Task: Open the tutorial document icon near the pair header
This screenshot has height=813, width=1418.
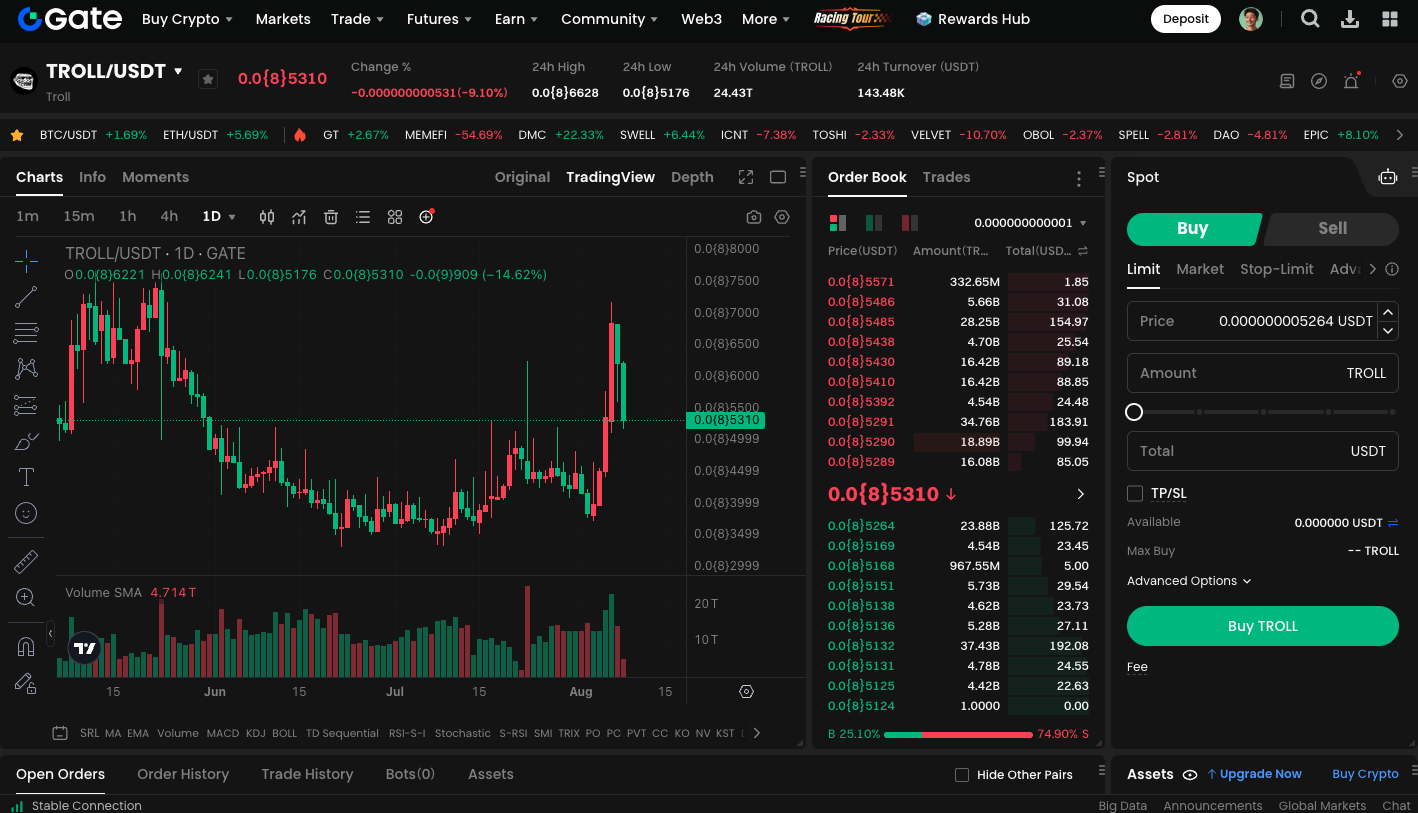Action: (x=1287, y=81)
